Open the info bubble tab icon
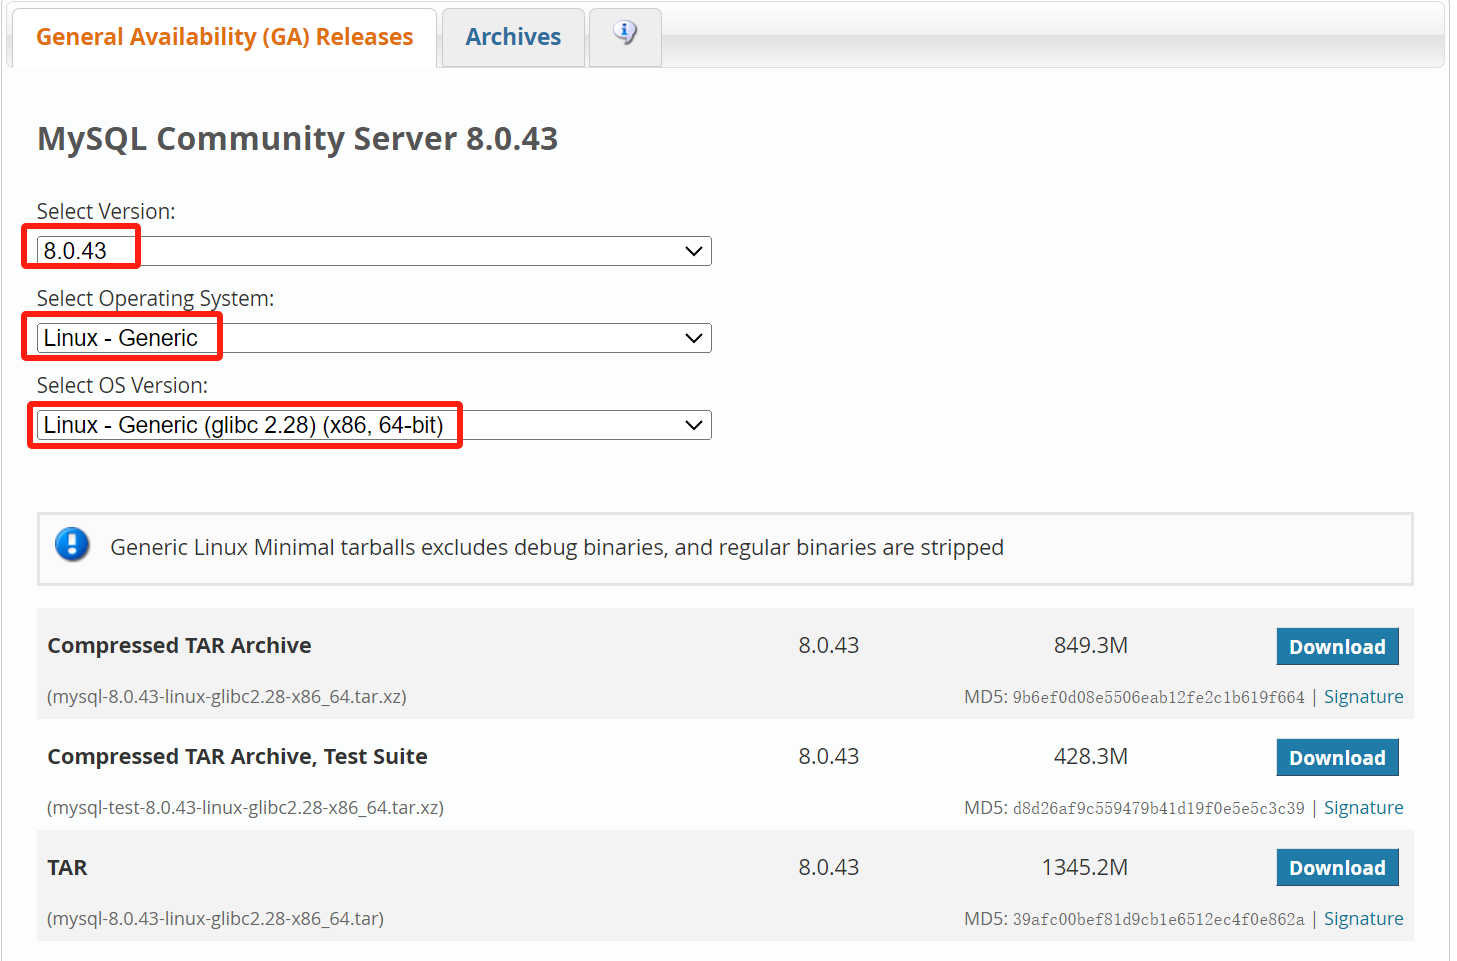The image size is (1457, 961). click(625, 34)
